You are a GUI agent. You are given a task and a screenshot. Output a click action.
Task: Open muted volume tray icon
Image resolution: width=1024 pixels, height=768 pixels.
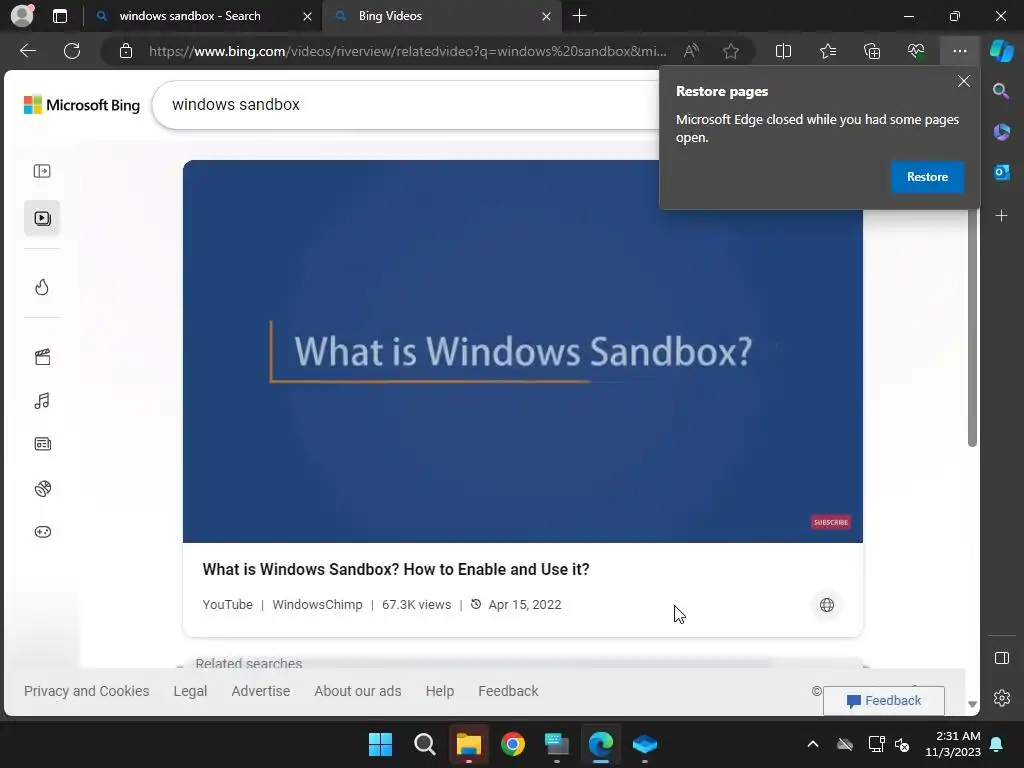(903, 744)
